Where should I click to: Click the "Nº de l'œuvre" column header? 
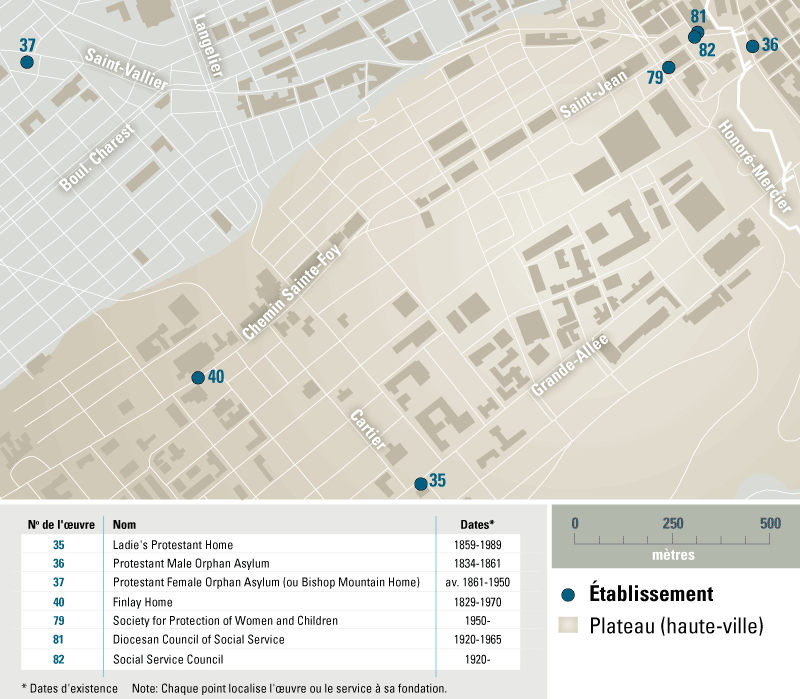point(61,525)
